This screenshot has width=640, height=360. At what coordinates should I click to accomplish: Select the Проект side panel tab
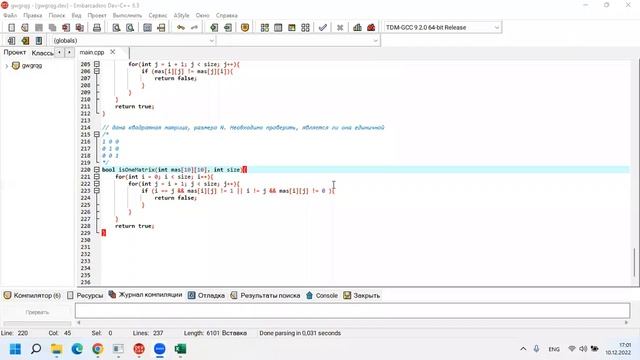click(15, 52)
